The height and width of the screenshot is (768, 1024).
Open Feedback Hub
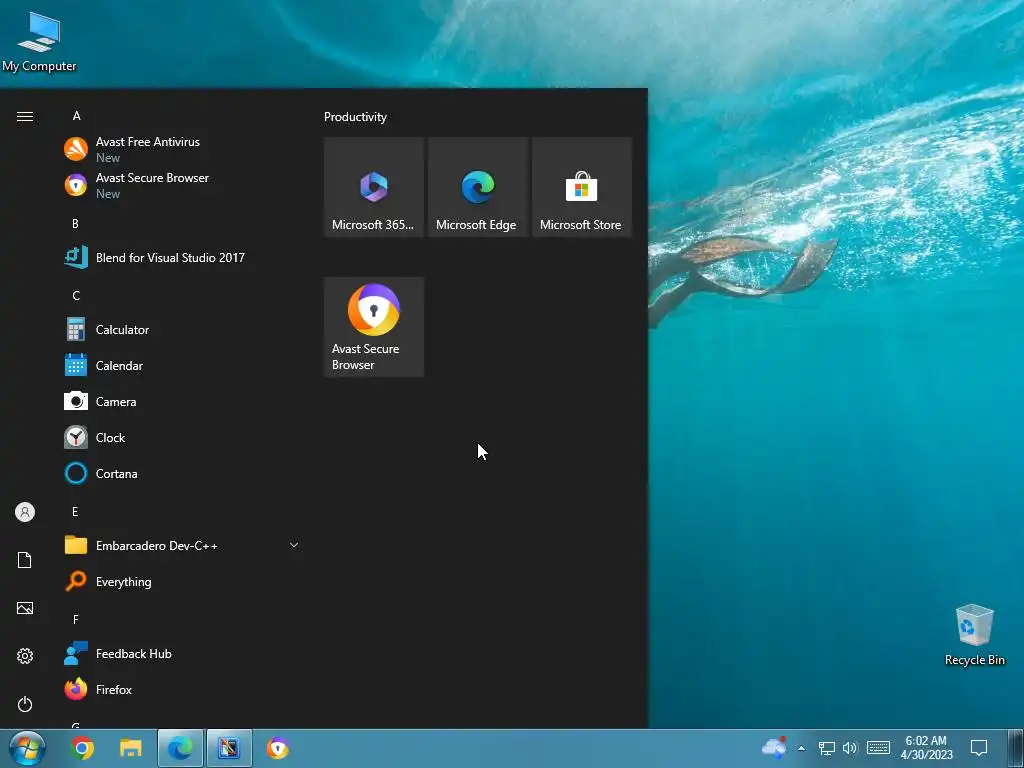pos(181,653)
